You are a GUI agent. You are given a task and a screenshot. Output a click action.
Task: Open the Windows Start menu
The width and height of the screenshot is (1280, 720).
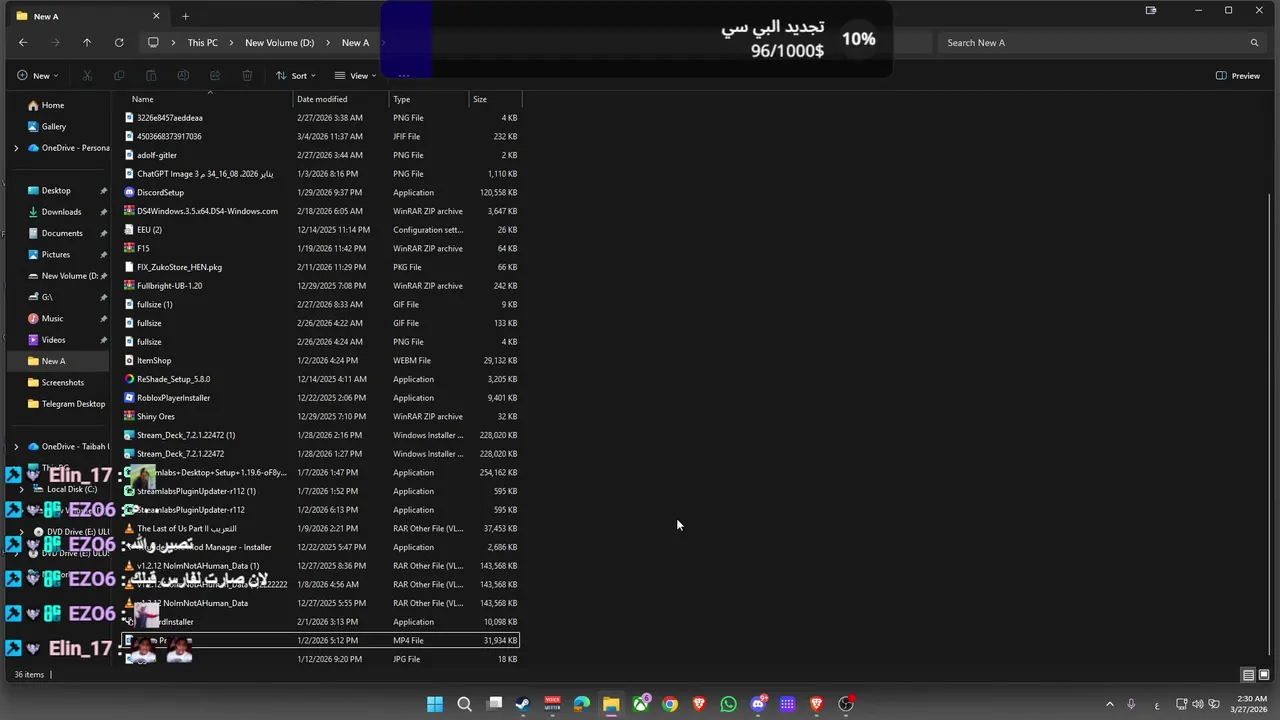435,704
